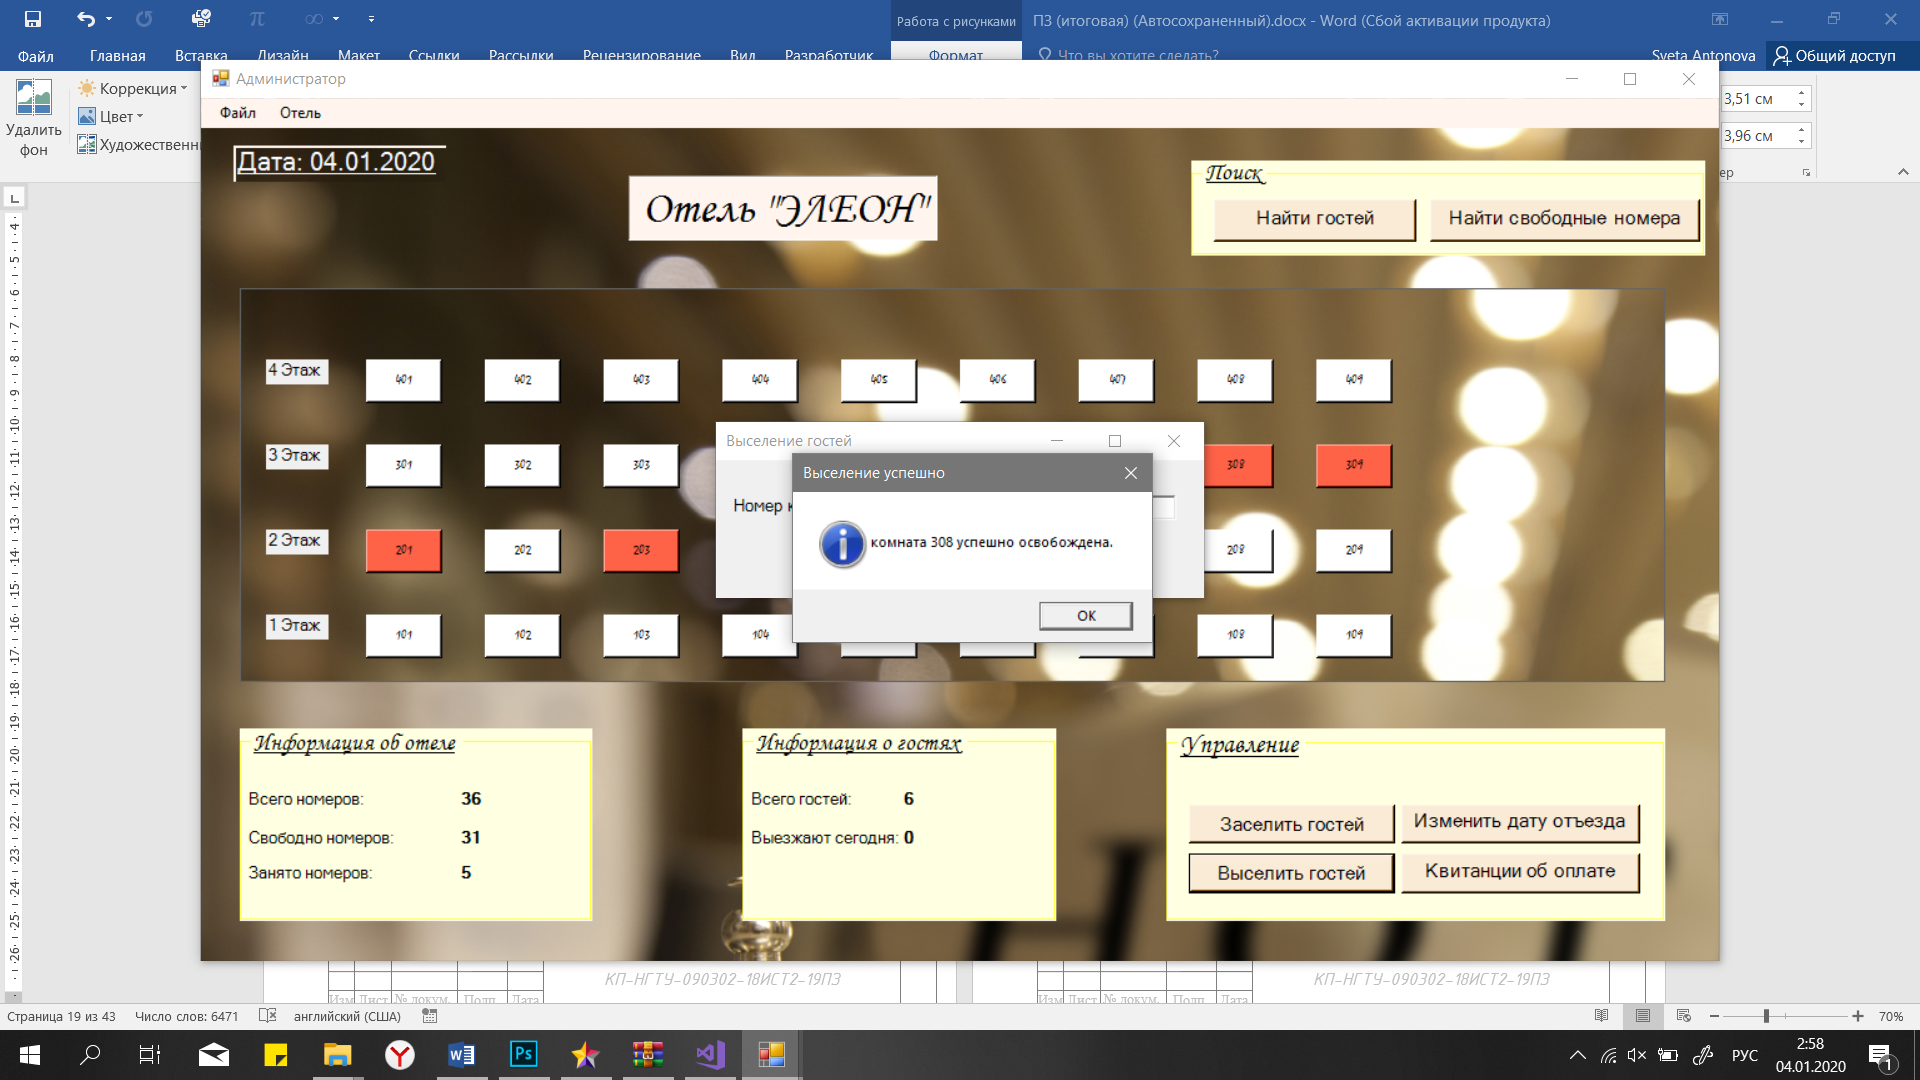Click the Save icon in Word's title bar
This screenshot has width=1920, height=1080.
tap(32, 19)
